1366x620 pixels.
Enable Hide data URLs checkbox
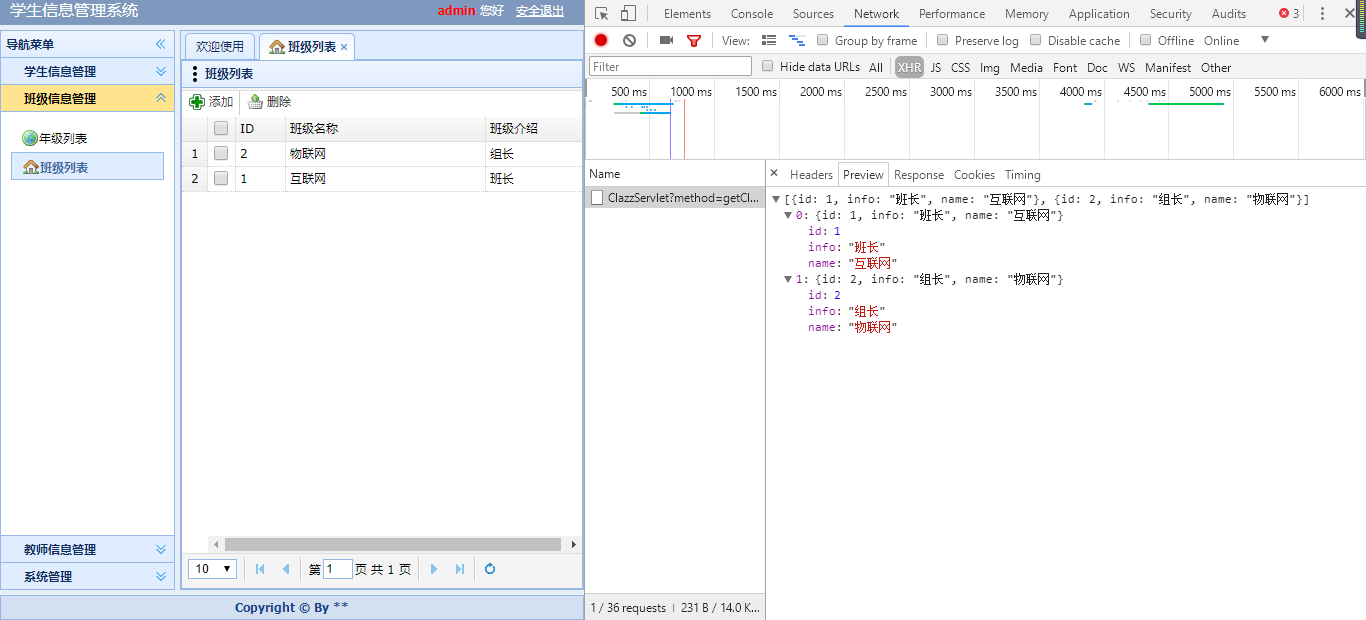tap(767, 66)
